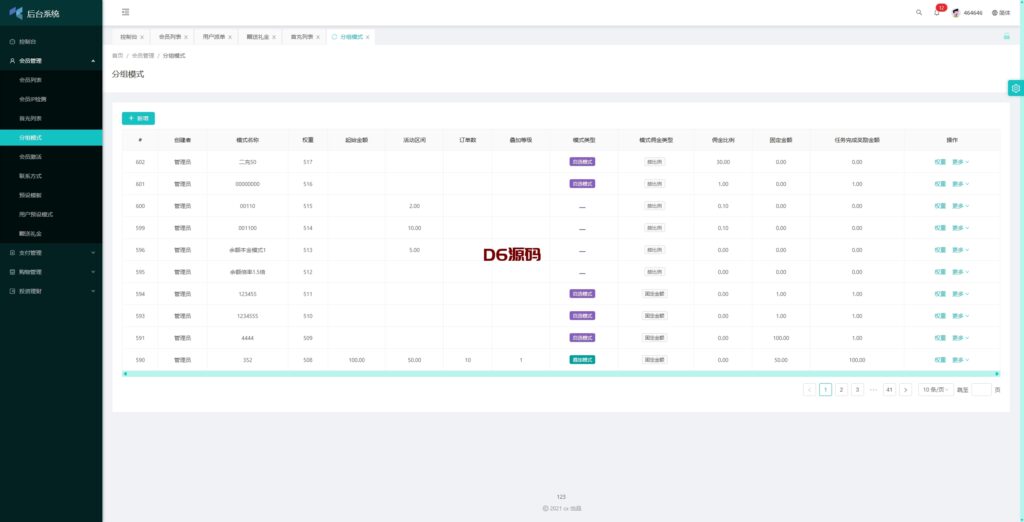Open 更多 dropdown for row 594
Screen dimensions: 1024x522
(960, 294)
